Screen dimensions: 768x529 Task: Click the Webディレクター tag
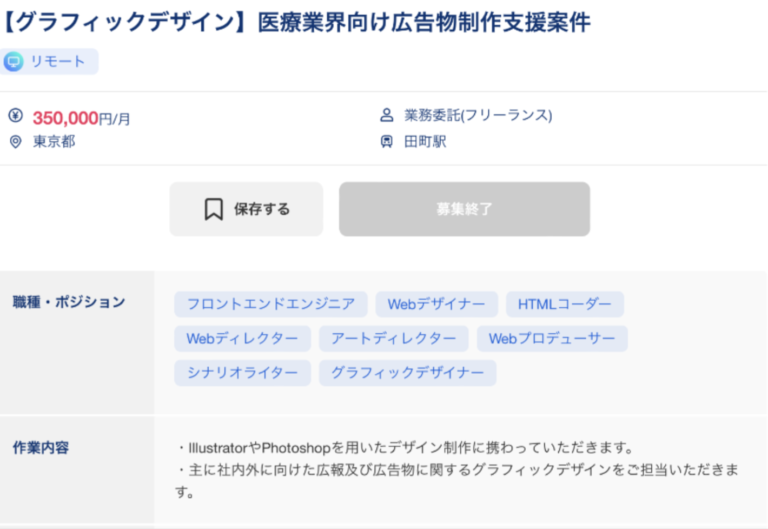[x=242, y=339]
